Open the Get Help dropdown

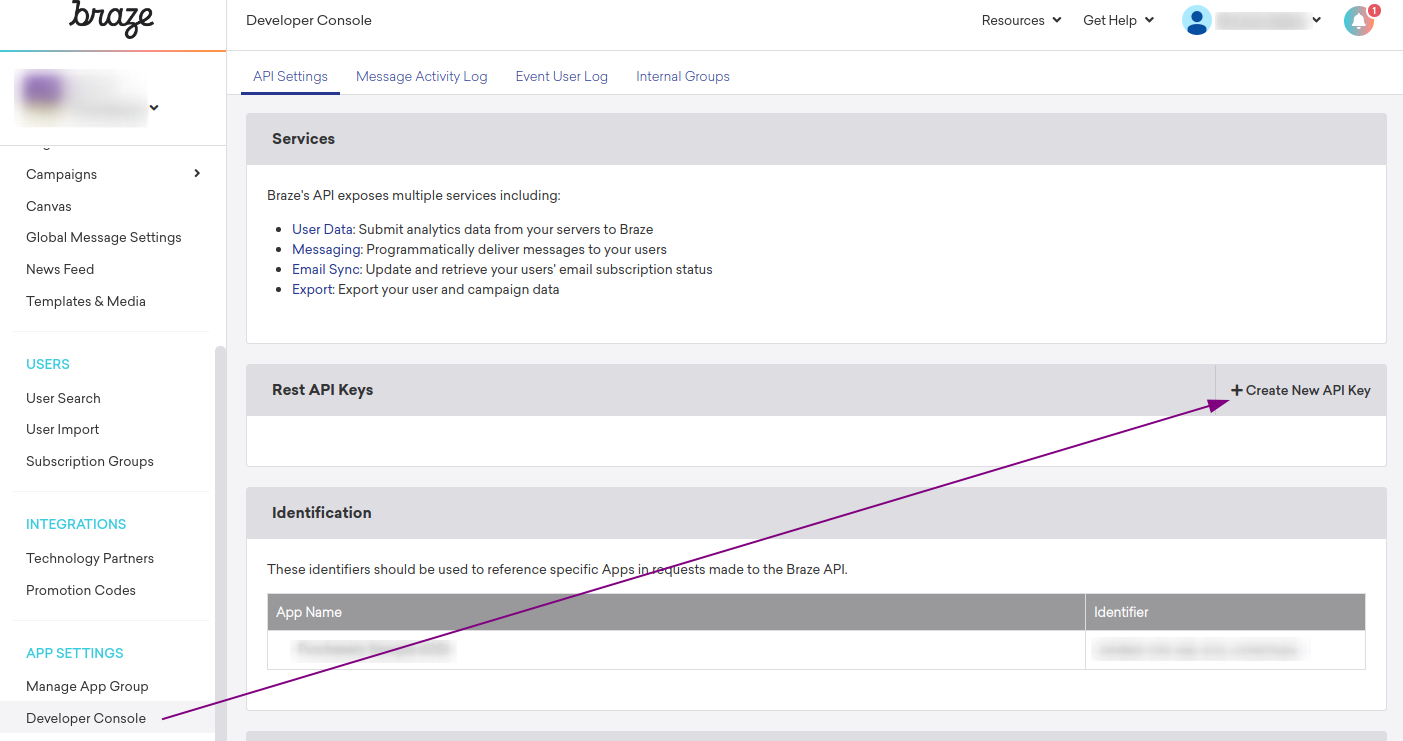pyautogui.click(x=1118, y=20)
